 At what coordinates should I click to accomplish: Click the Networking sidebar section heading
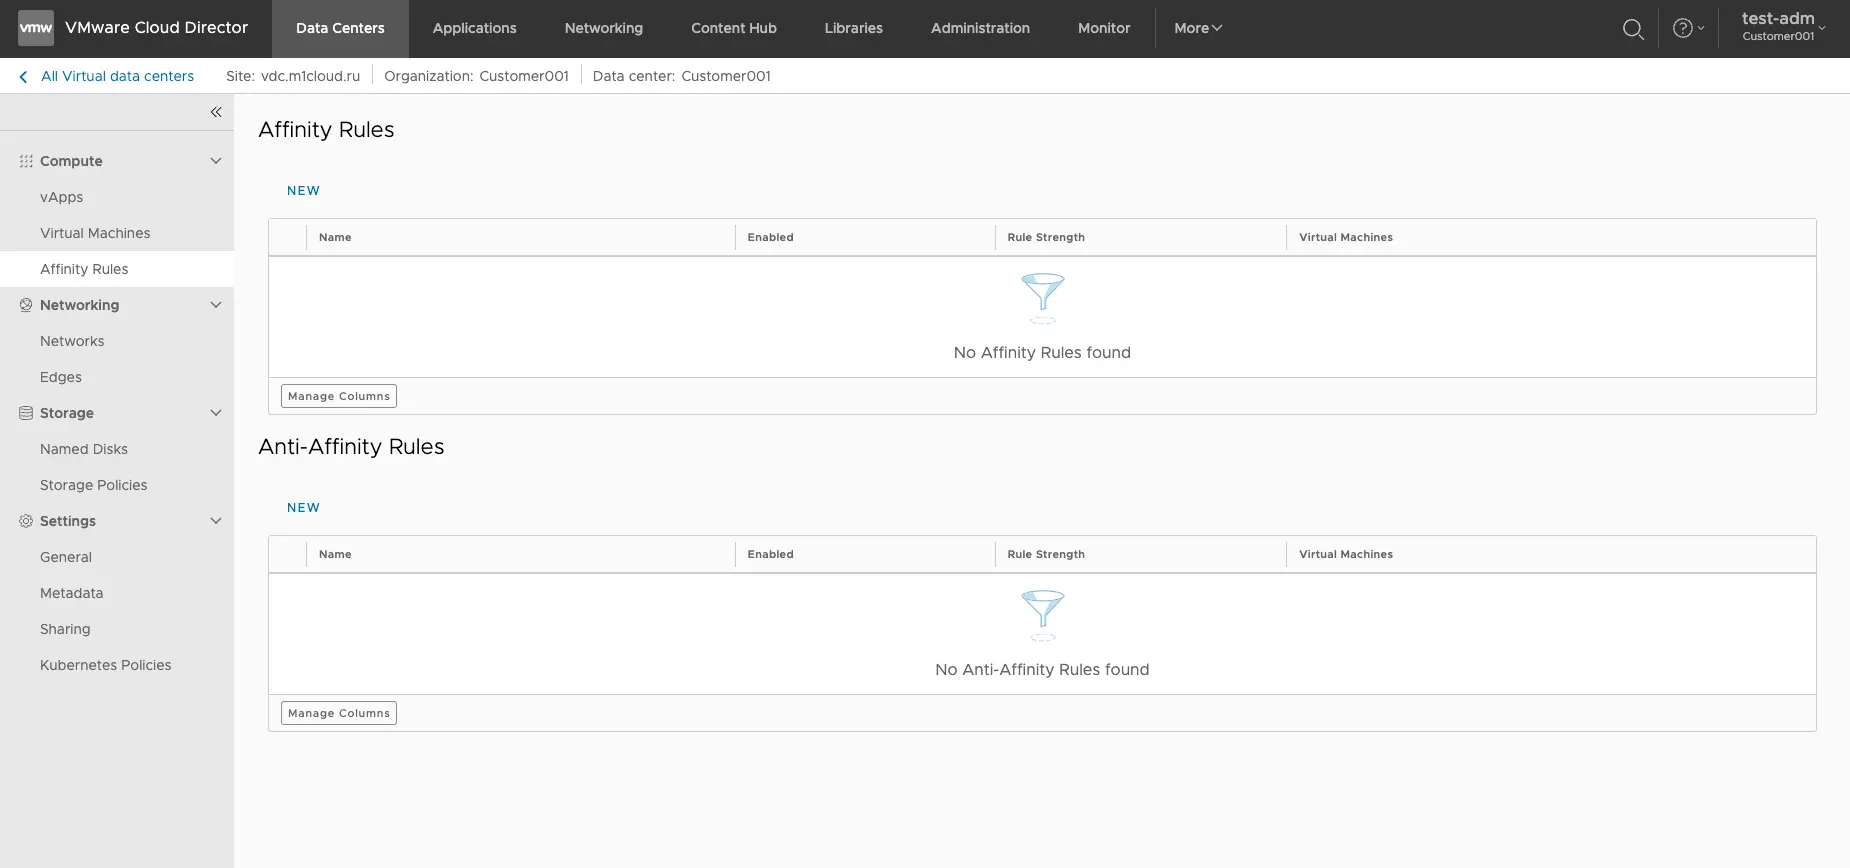[x=80, y=305]
